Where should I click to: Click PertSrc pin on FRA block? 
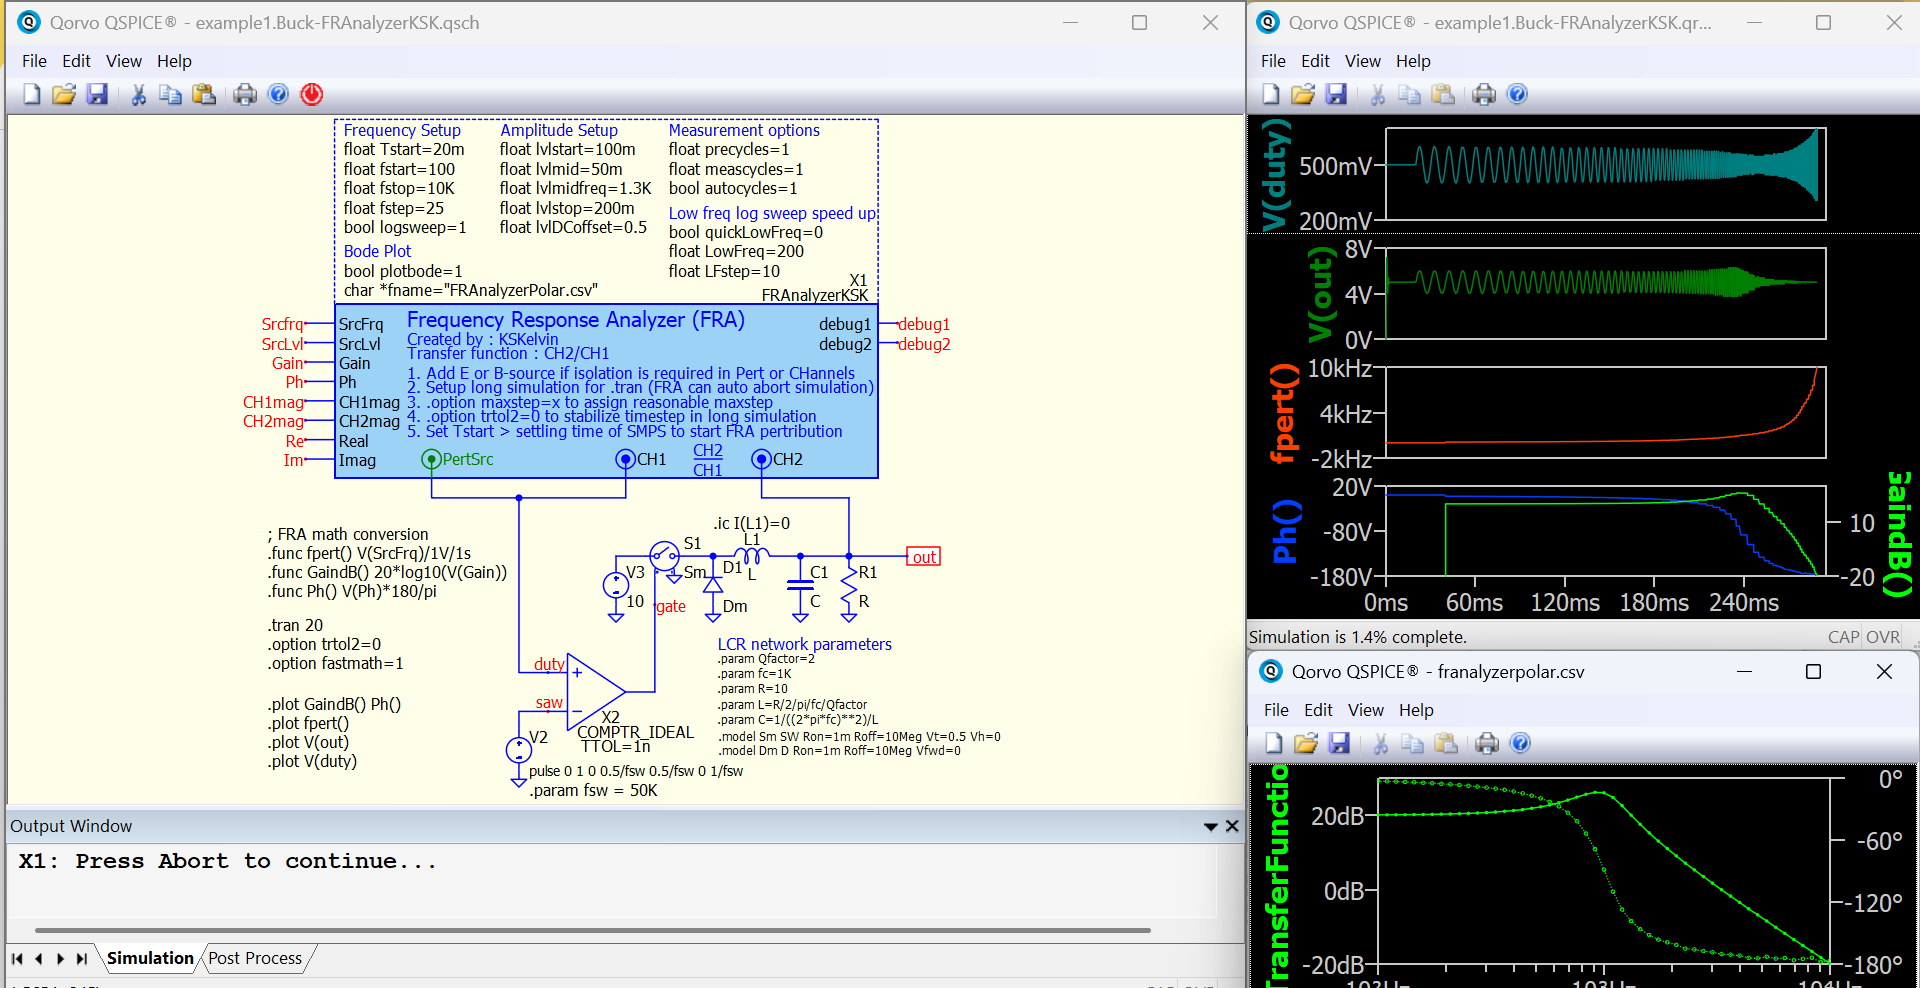coord(431,460)
